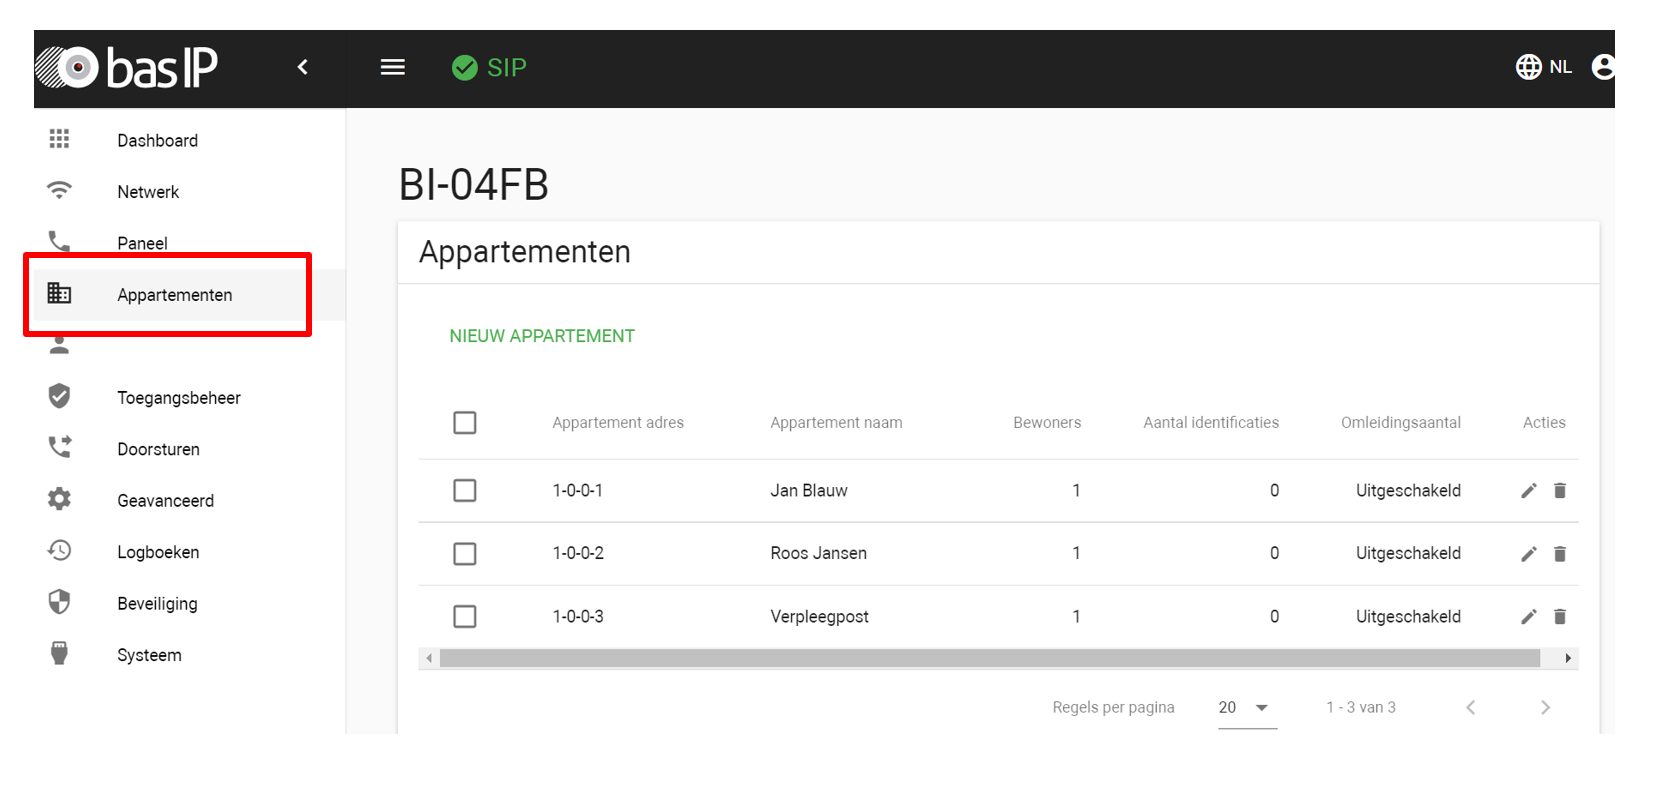The width and height of the screenshot is (1654, 805).
Task: Open the rows per page dropdown showing 20
Action: [x=1247, y=707]
